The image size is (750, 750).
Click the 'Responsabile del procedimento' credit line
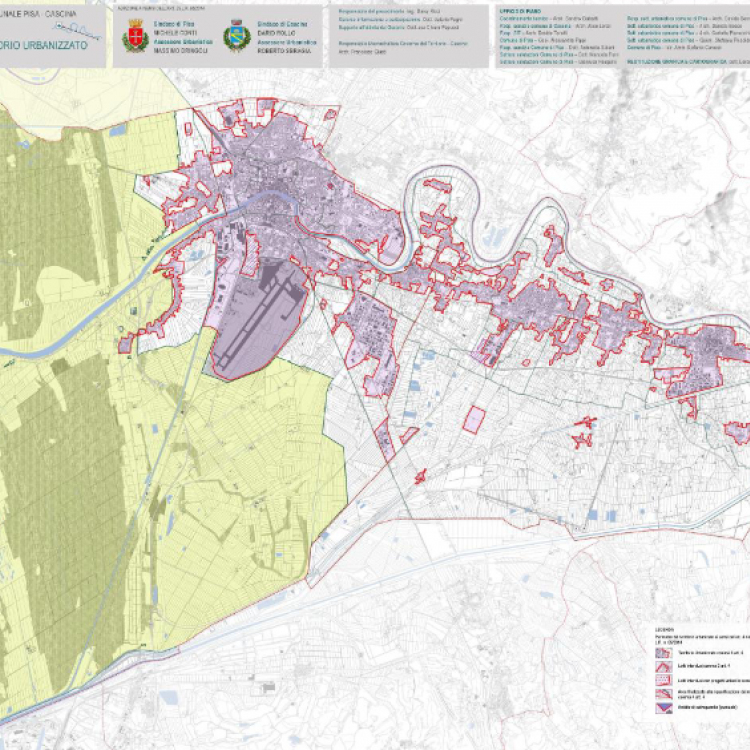tap(389, 11)
